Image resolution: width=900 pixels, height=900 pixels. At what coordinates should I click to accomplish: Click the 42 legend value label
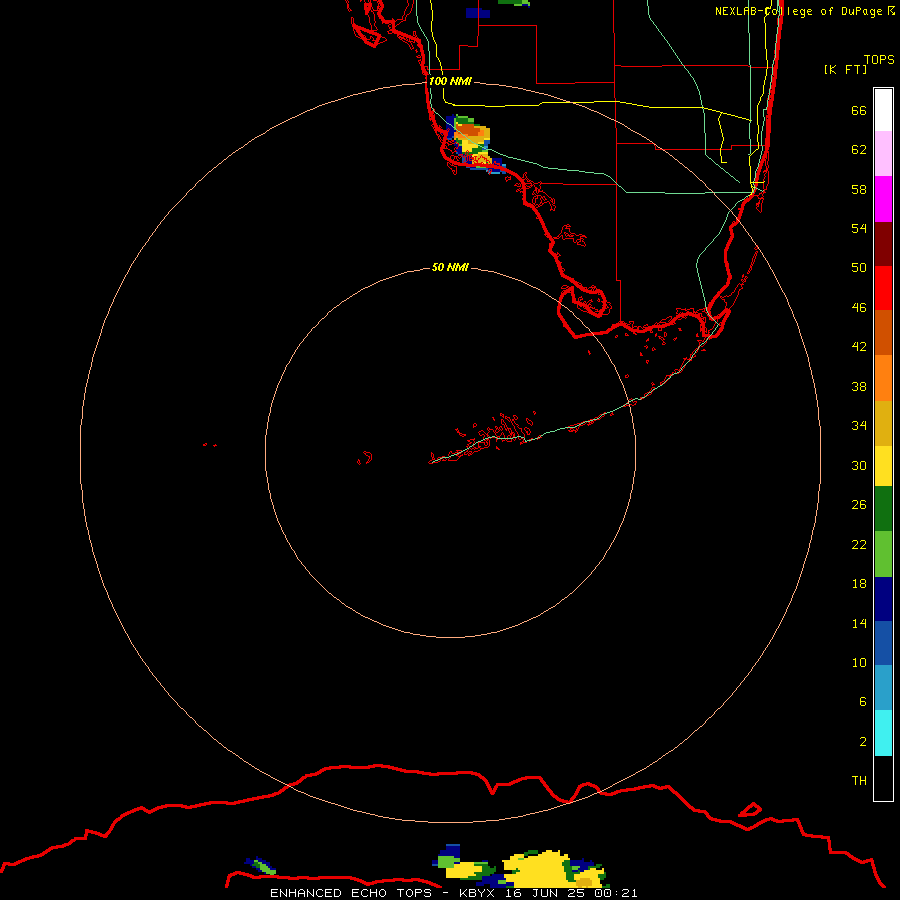tap(859, 347)
